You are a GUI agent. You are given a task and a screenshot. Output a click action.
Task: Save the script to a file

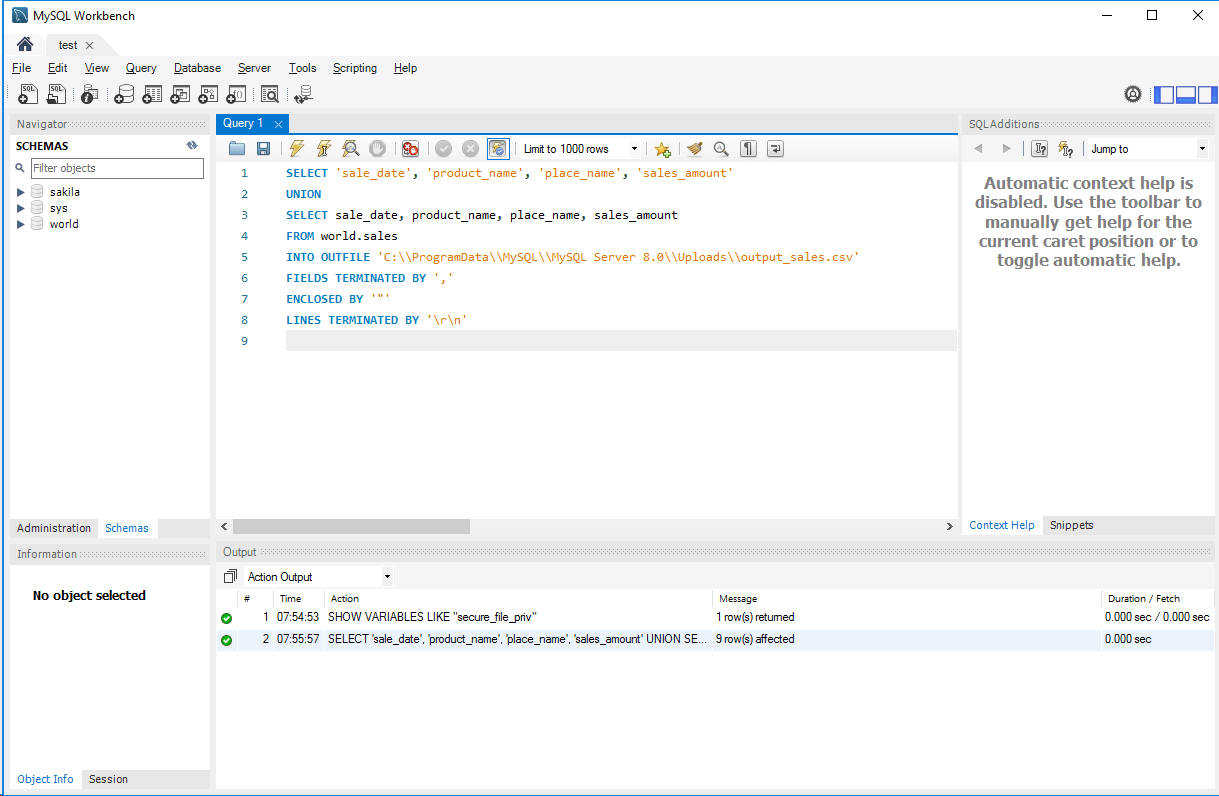263,149
